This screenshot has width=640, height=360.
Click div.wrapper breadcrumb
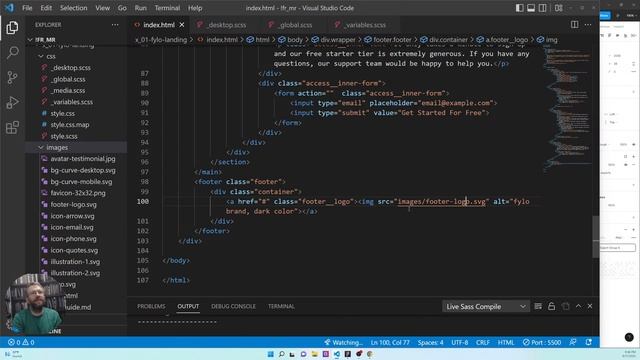point(333,40)
